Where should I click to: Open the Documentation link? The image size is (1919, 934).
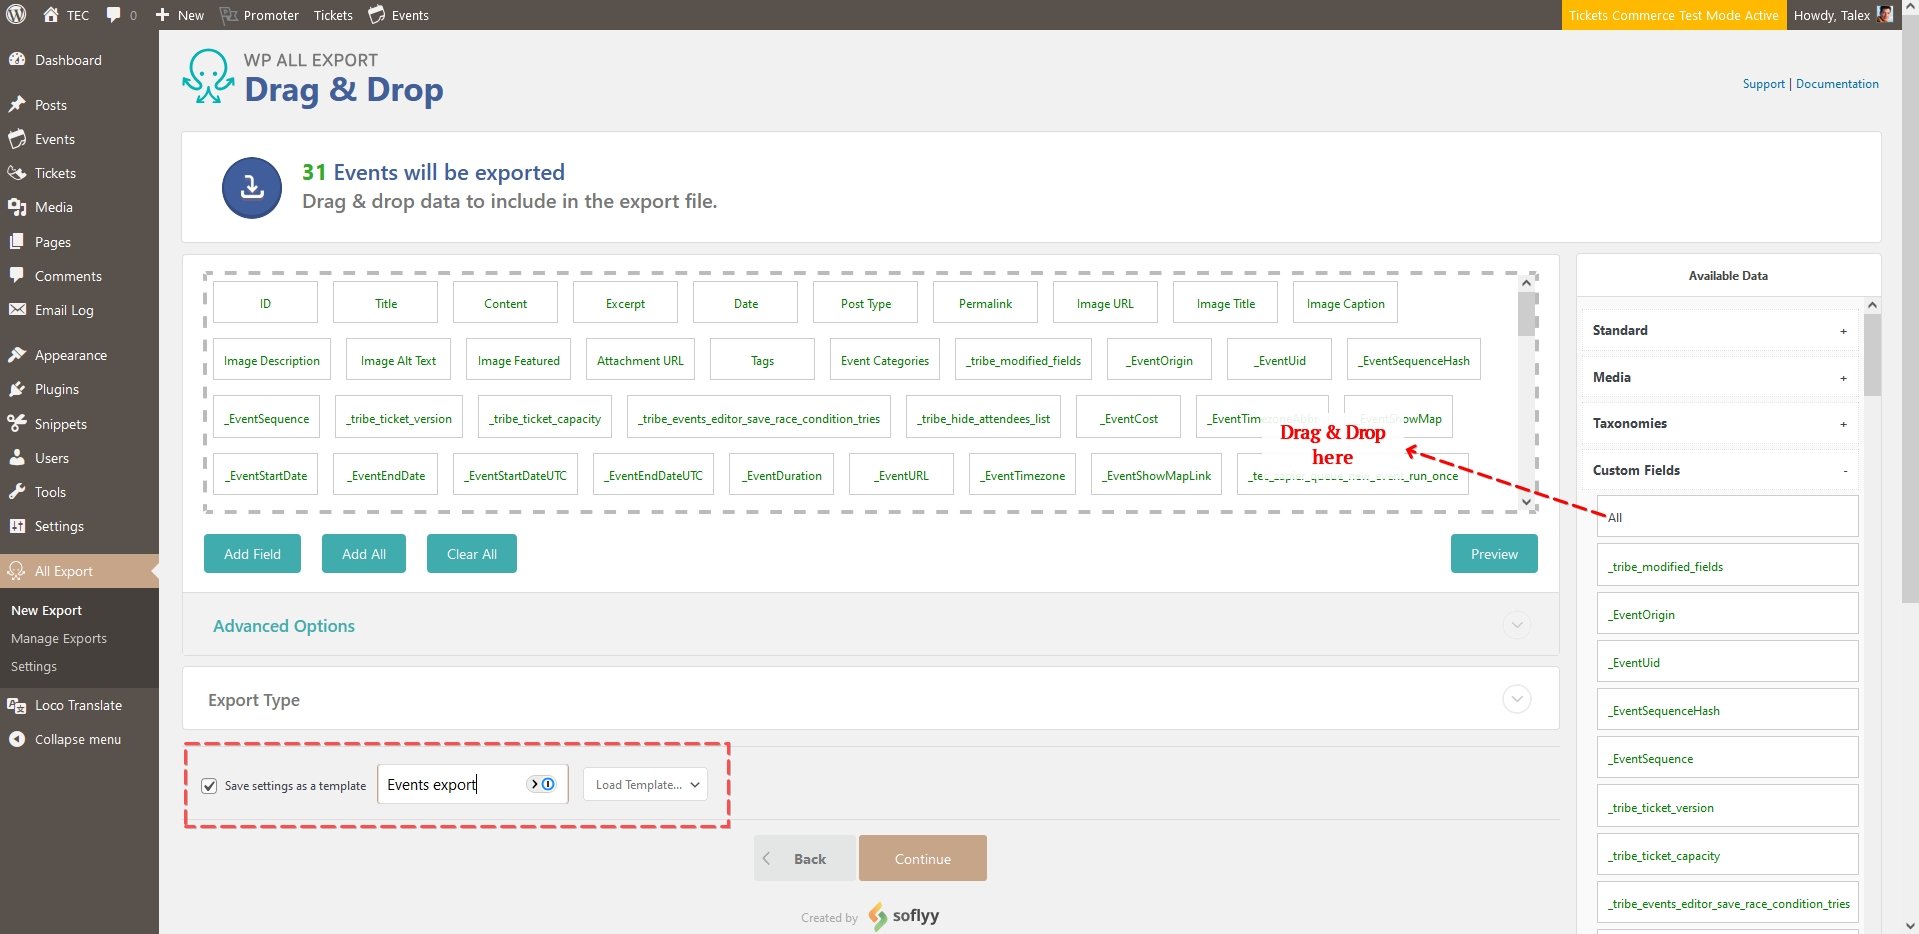1837,84
